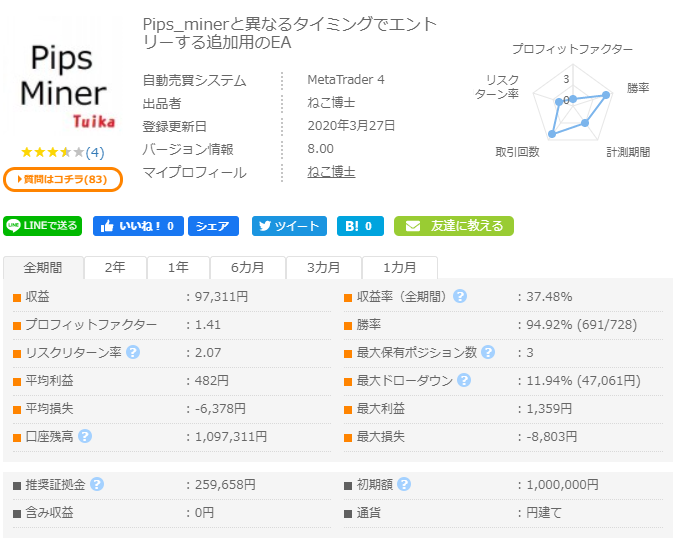Click the 初期額 value 1,000,000円
The height and width of the screenshot is (543, 696).
[x=562, y=484]
